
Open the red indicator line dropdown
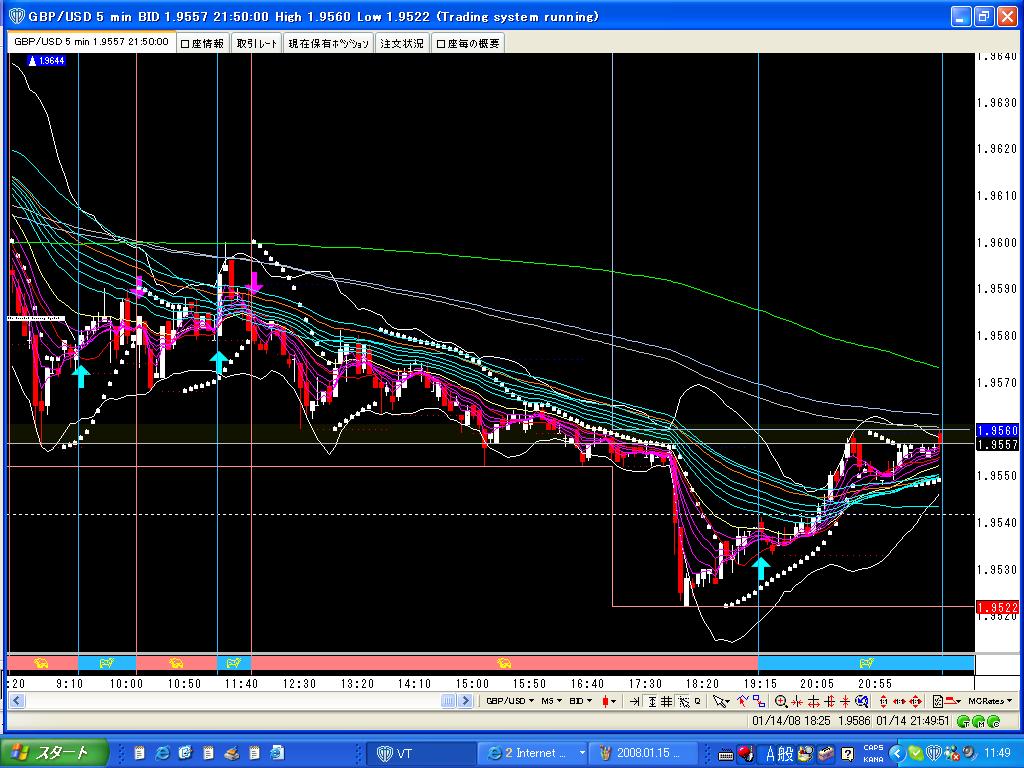click(953, 701)
